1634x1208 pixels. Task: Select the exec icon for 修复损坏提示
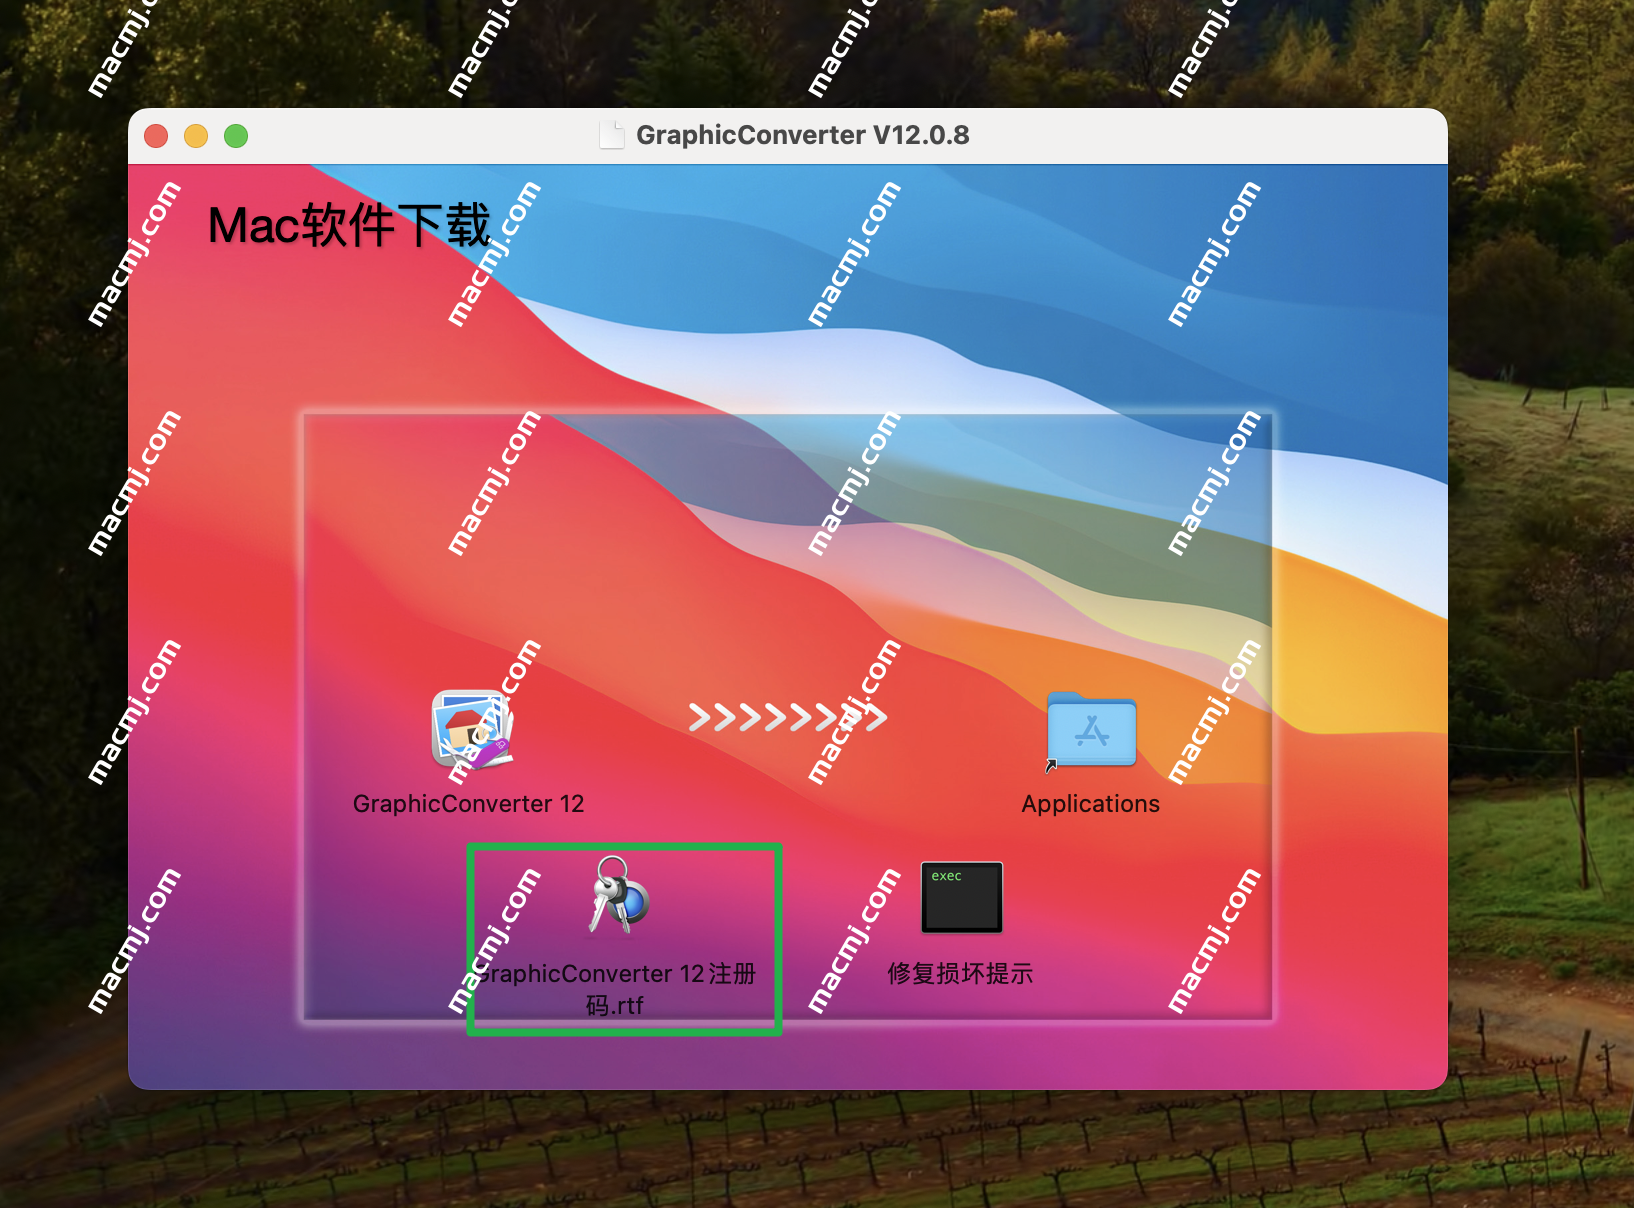962,897
